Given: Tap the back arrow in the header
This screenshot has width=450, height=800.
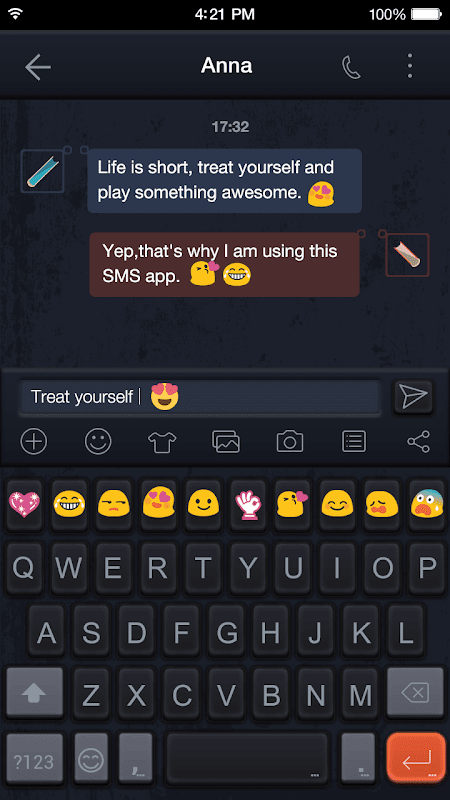Looking at the screenshot, I should click(x=38, y=67).
